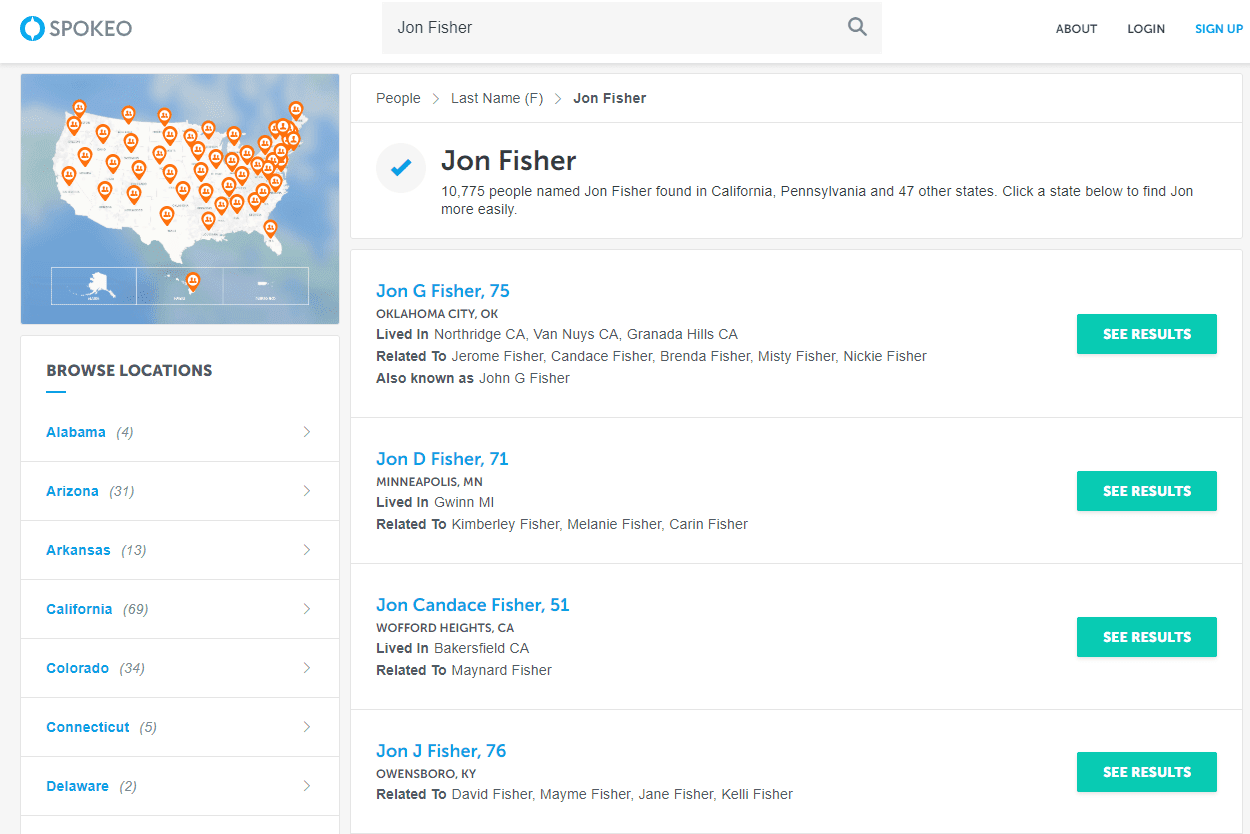This screenshot has width=1250, height=834.
Task: Click the Sign Up link
Action: pos(1218,29)
